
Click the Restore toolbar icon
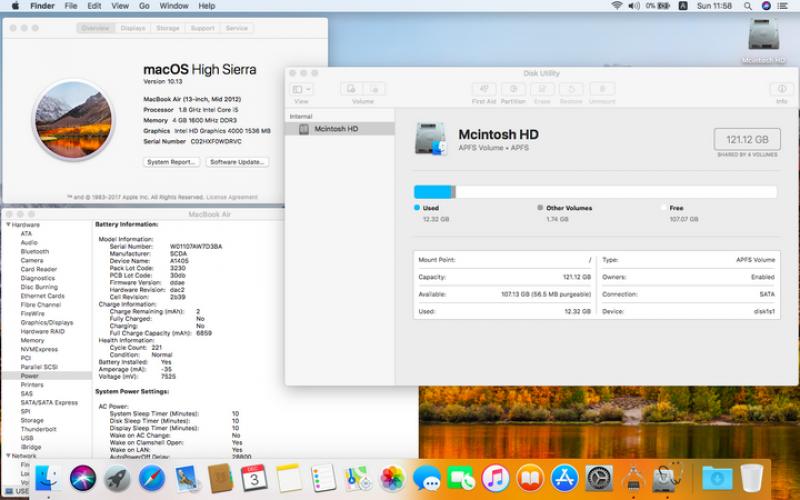coord(571,89)
